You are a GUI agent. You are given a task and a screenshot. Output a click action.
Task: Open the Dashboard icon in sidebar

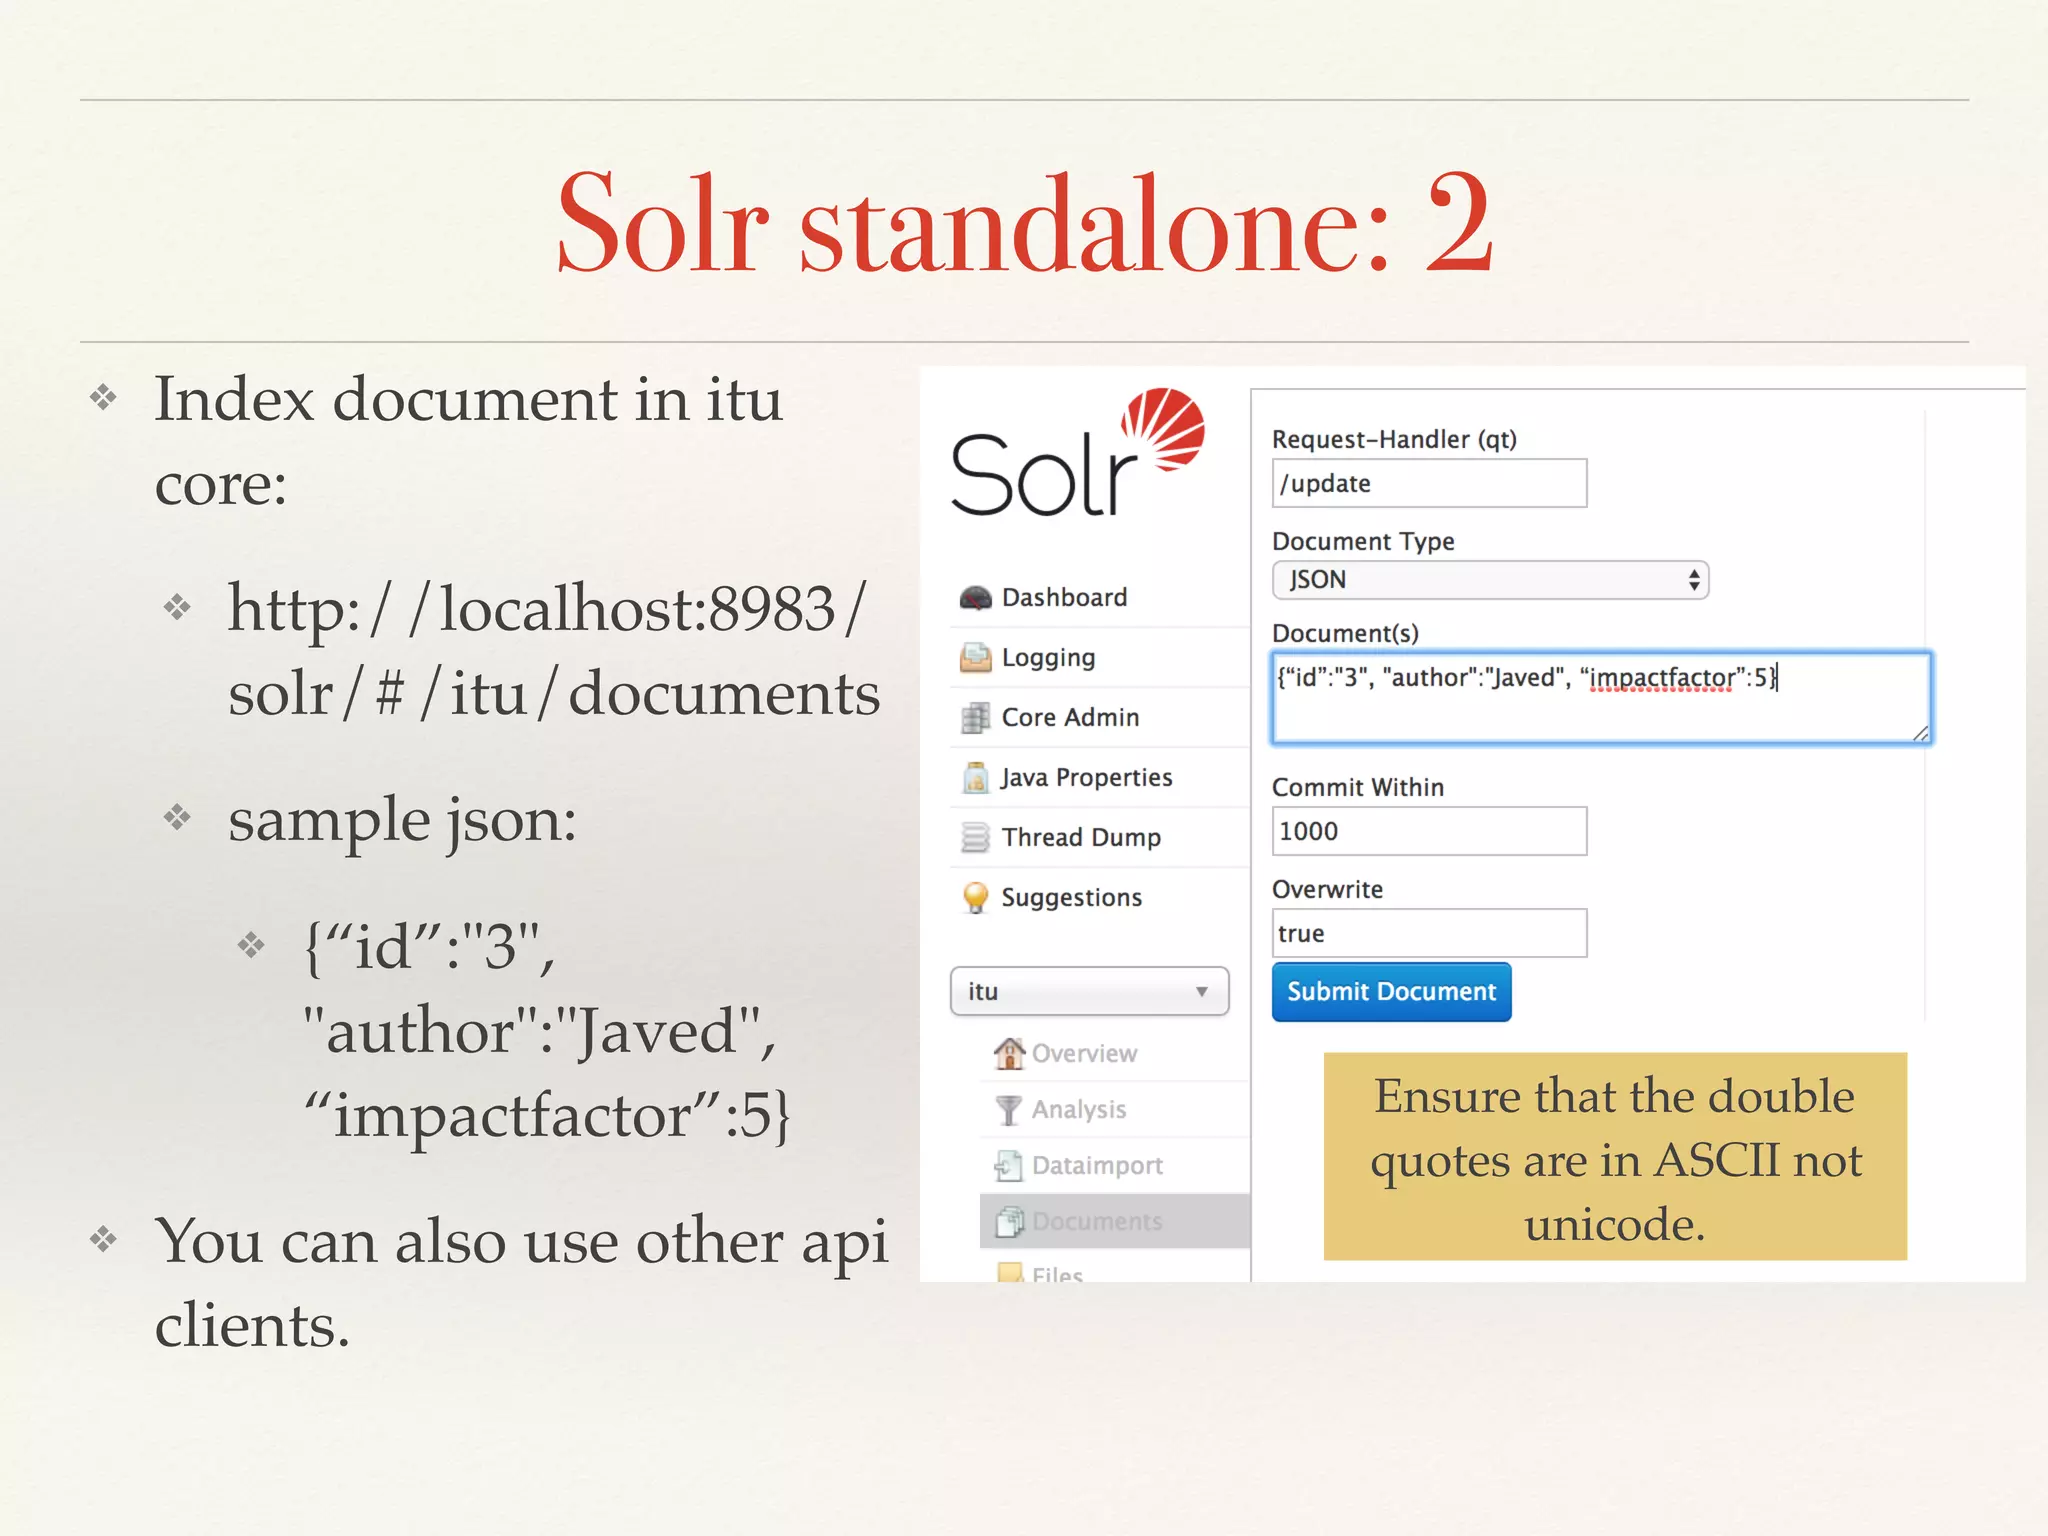tap(975, 597)
